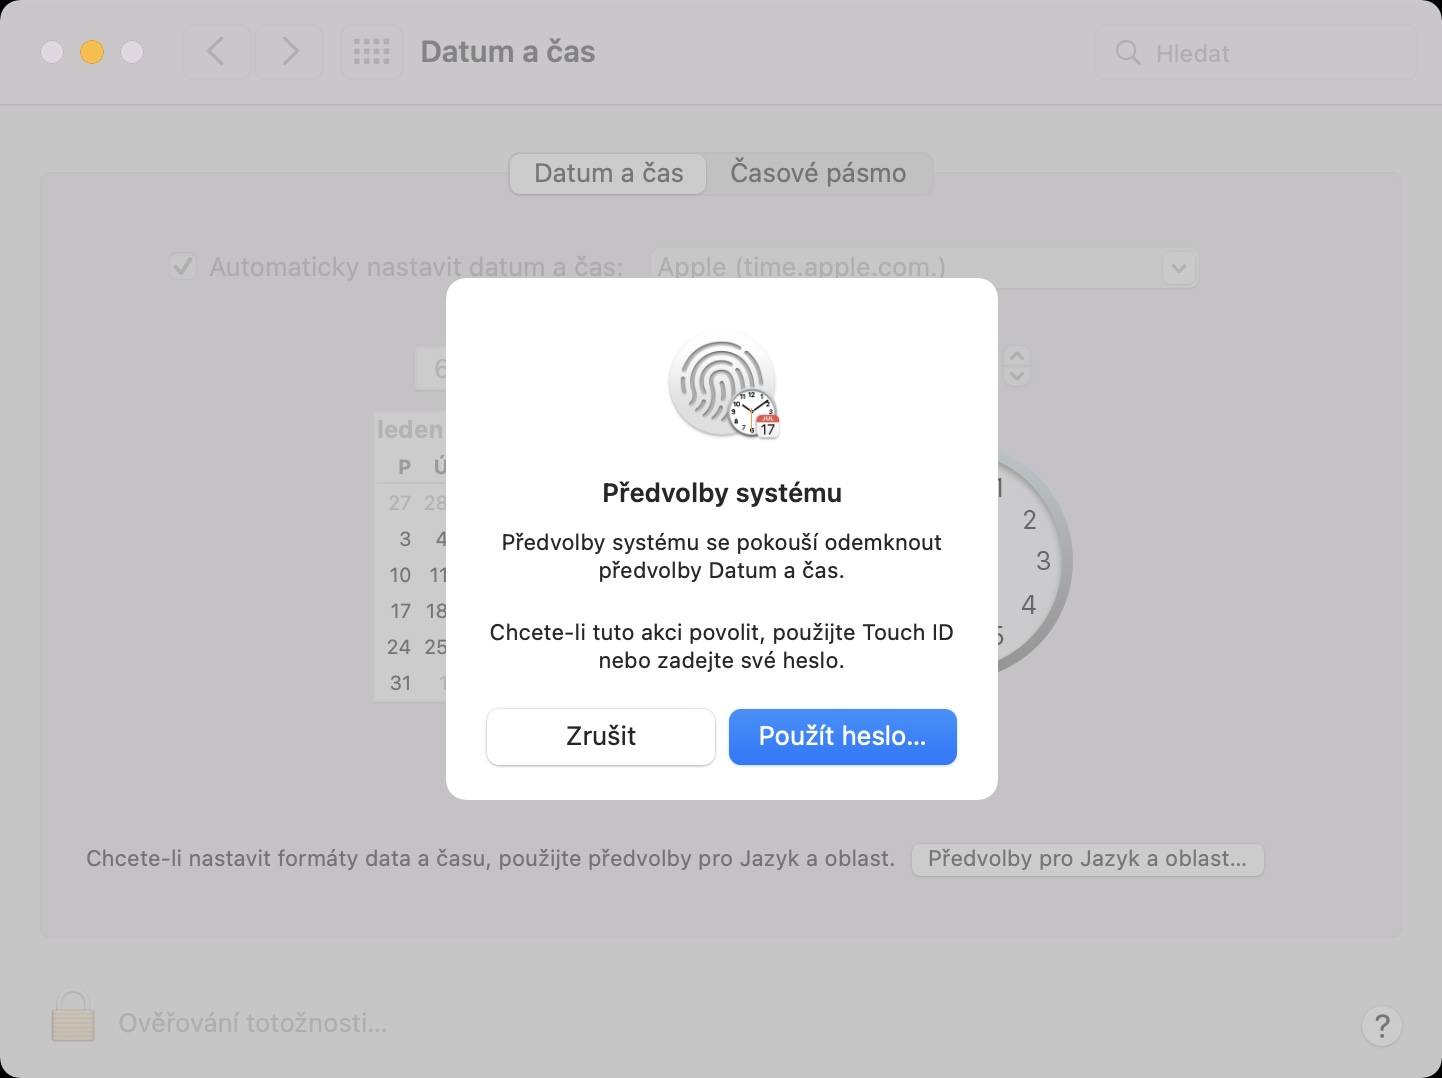Click the lock icon at bottom left
The height and width of the screenshot is (1078, 1442).
(x=73, y=1016)
